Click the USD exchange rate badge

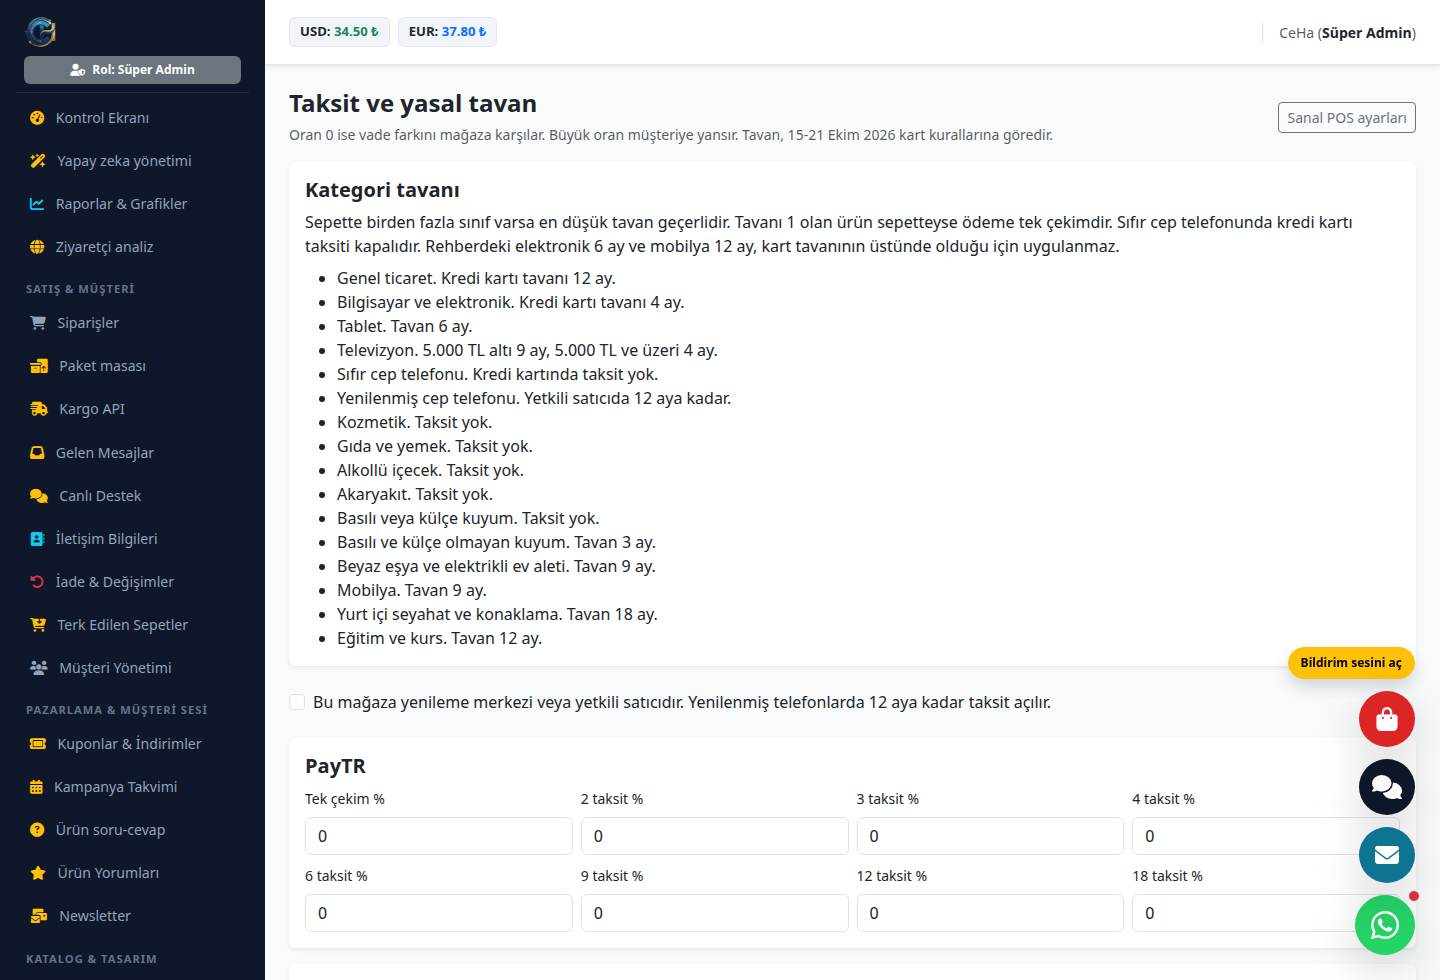coord(339,32)
